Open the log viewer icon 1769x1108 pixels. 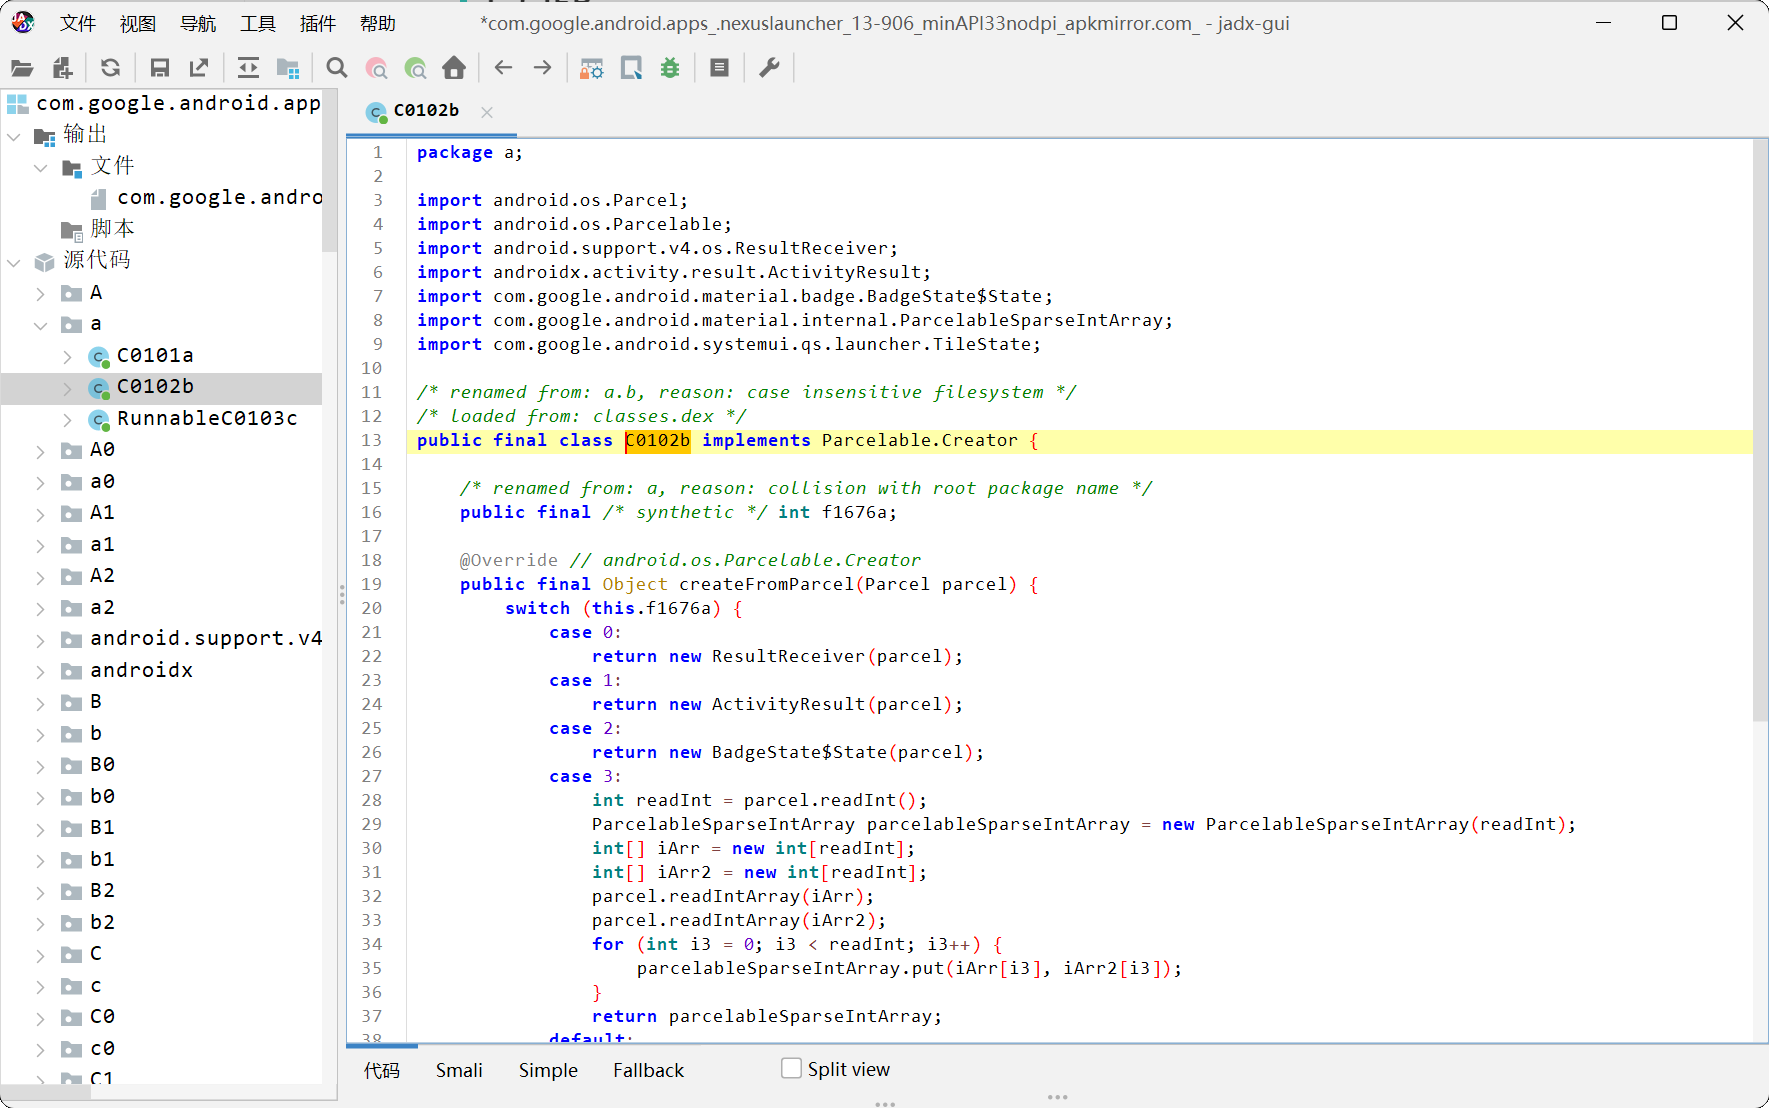[x=719, y=68]
